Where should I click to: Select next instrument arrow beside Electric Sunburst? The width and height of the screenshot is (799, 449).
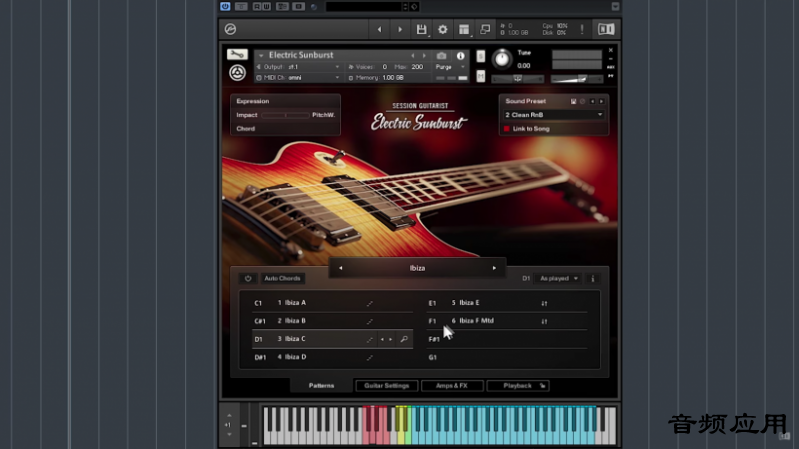point(424,55)
